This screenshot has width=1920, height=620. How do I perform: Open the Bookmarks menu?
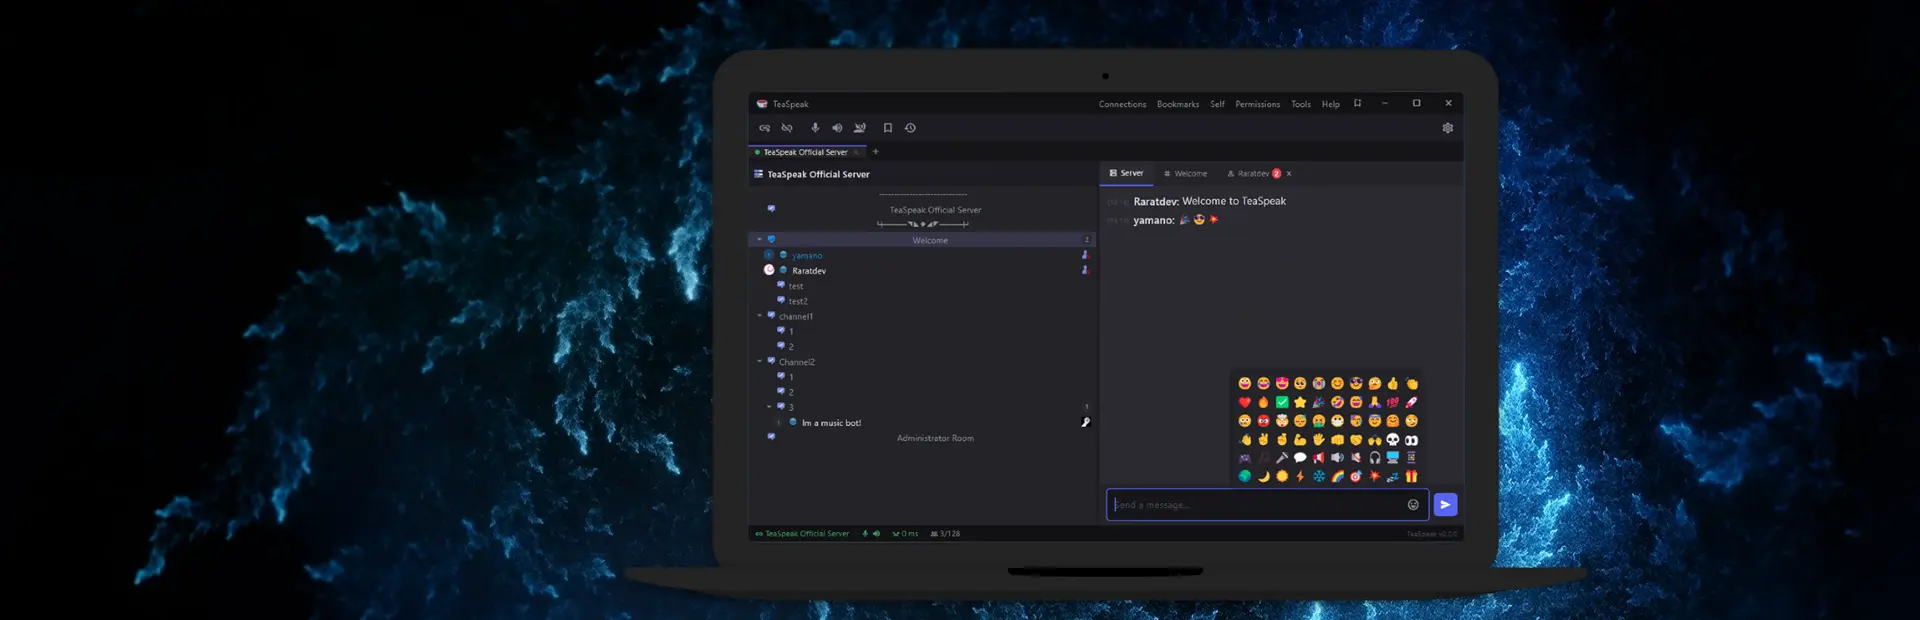click(x=1178, y=104)
